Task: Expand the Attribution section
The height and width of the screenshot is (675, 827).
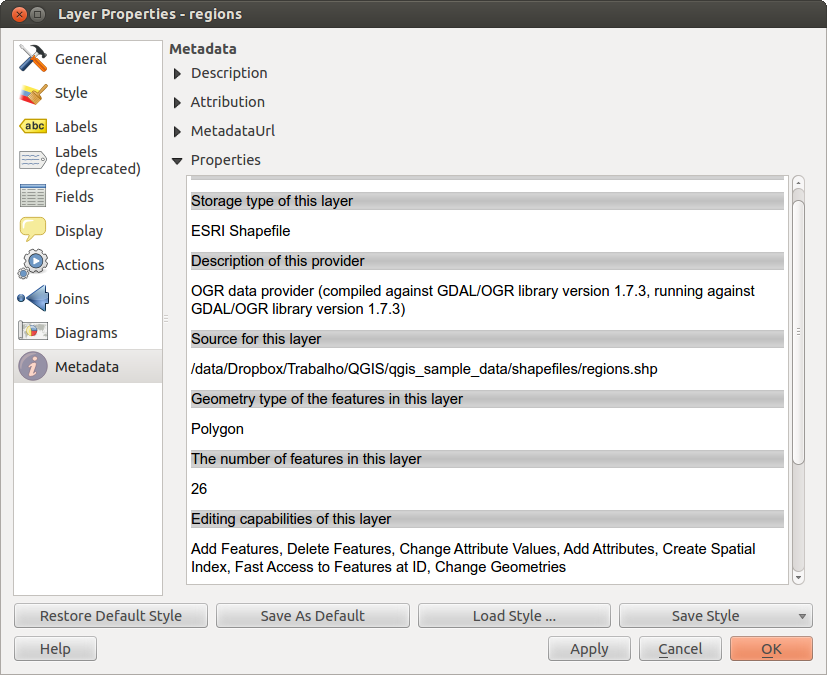Action: (x=178, y=102)
